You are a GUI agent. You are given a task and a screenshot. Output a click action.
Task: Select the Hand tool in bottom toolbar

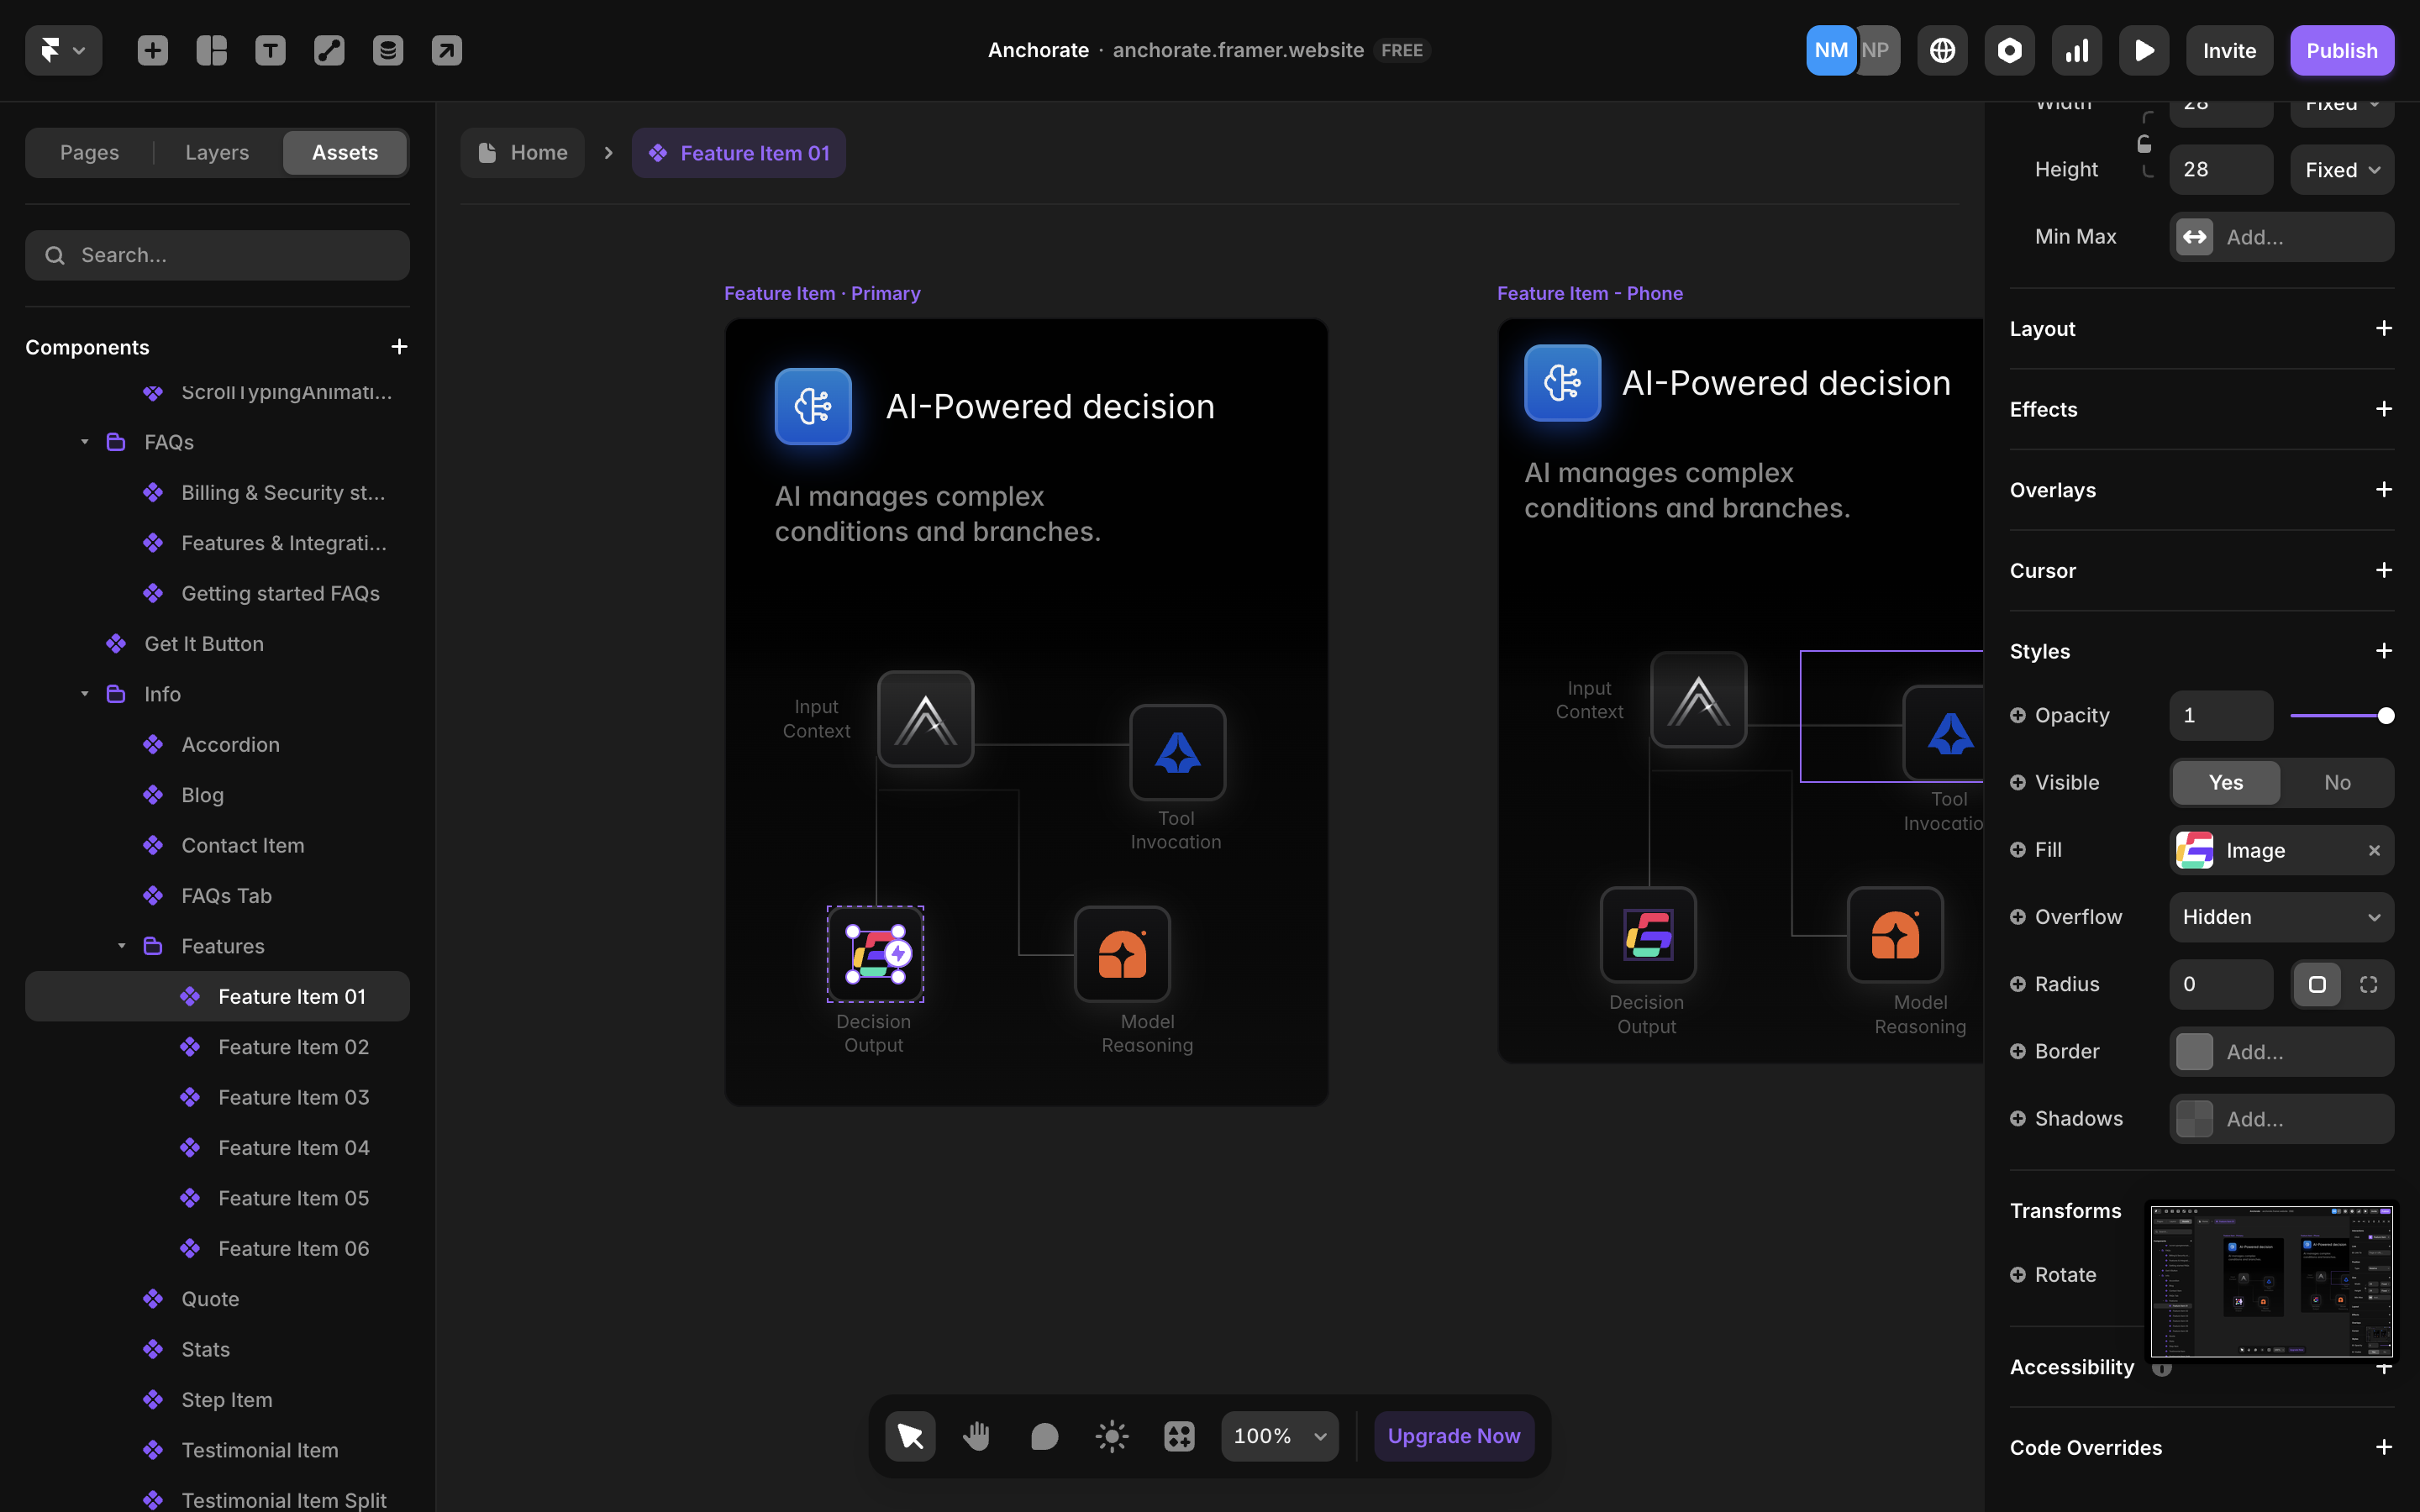[976, 1436]
